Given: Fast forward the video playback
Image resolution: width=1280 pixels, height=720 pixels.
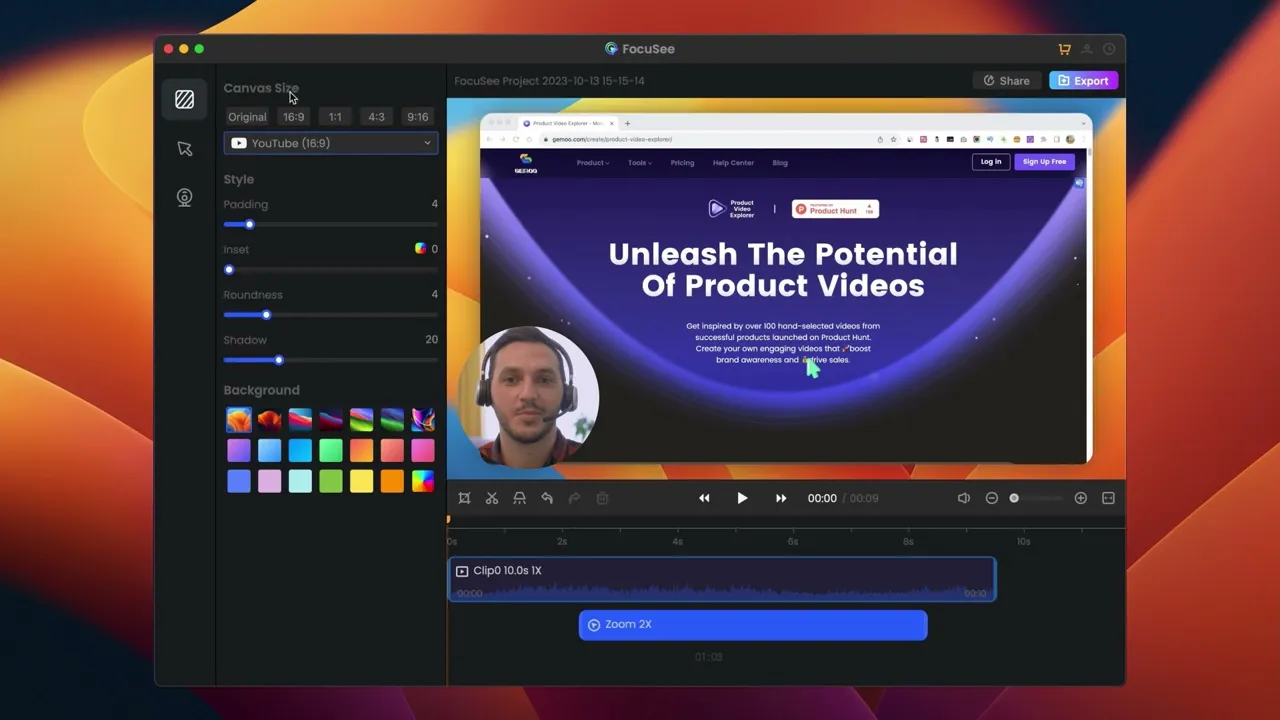Looking at the screenshot, I should point(781,498).
